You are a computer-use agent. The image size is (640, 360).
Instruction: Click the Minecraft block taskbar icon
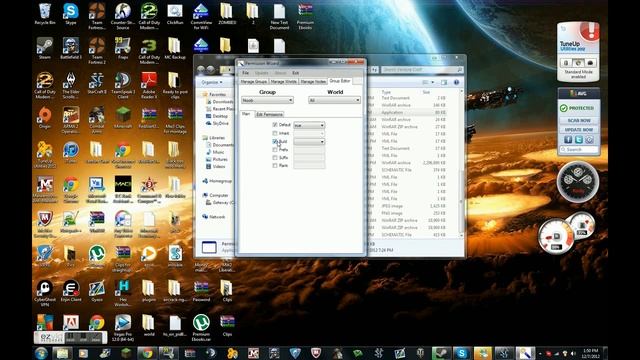click(126, 353)
